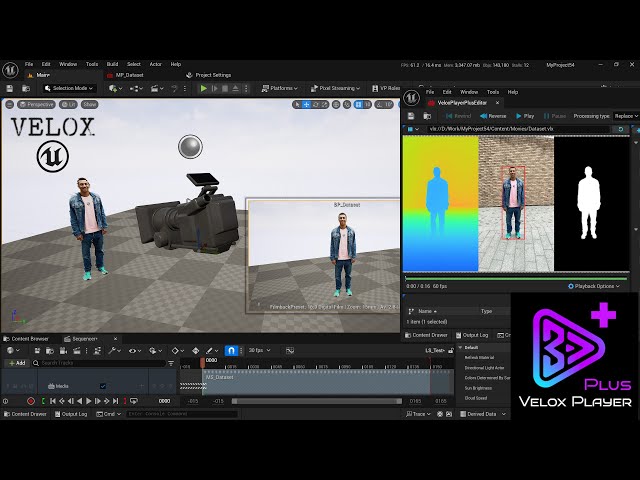Viewport: 640px width, 480px height.
Task: Open the Actor menu
Action: click(156, 64)
